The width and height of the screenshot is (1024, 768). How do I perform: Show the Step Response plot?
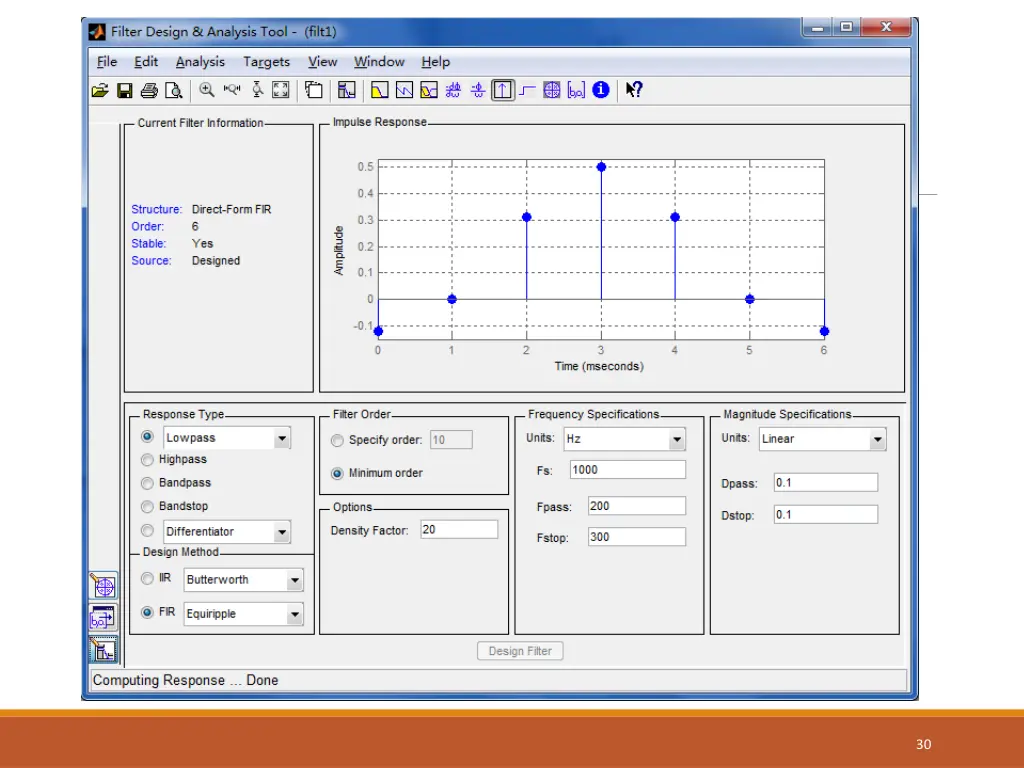coord(528,90)
